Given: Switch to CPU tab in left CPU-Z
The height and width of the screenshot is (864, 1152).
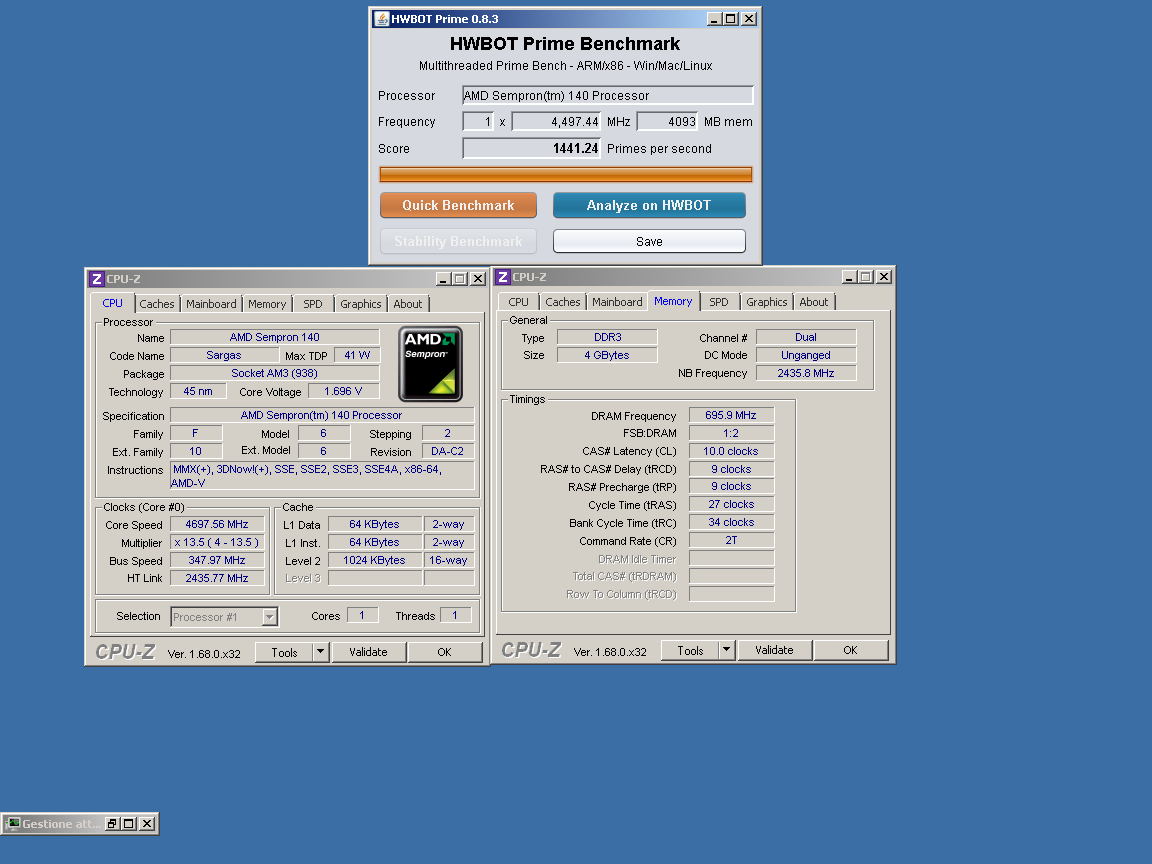Looking at the screenshot, I should 112,303.
